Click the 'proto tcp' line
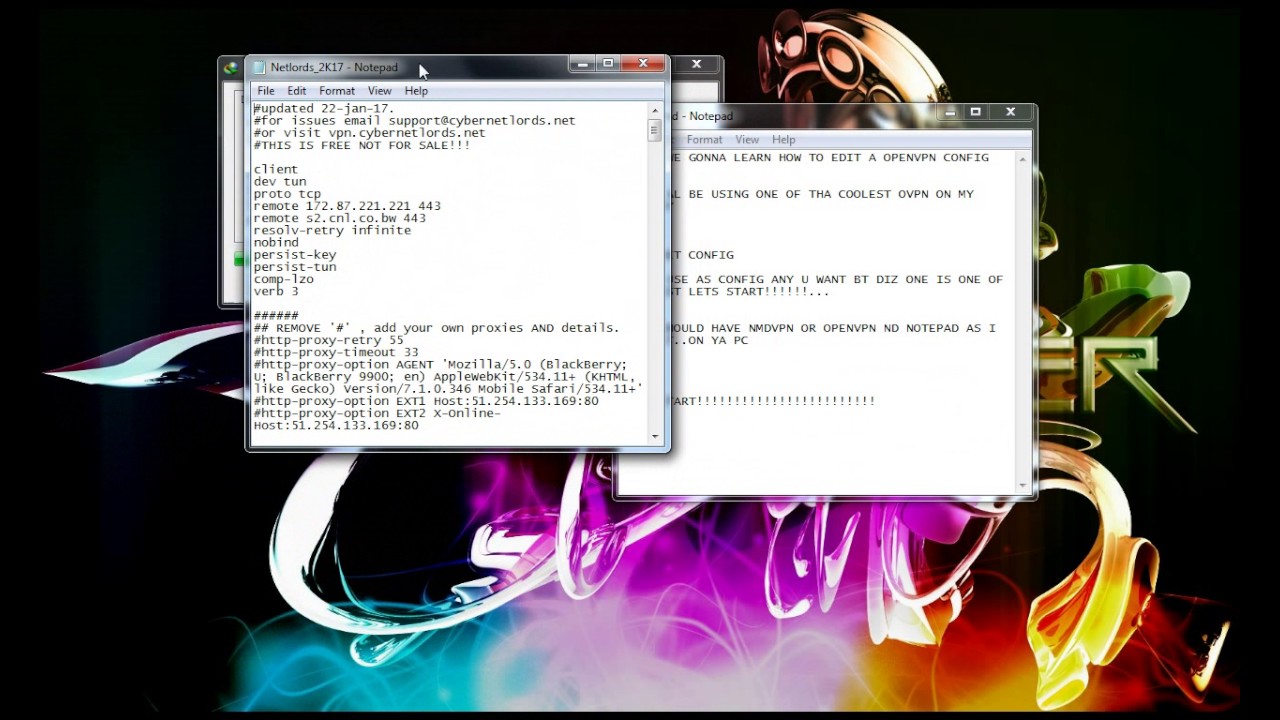Image resolution: width=1280 pixels, height=720 pixels. (287, 194)
